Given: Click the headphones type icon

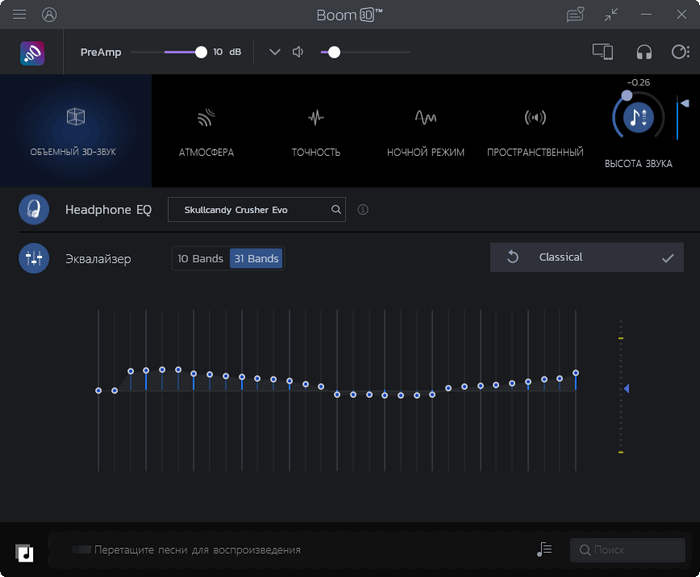Looking at the screenshot, I should click(x=644, y=52).
